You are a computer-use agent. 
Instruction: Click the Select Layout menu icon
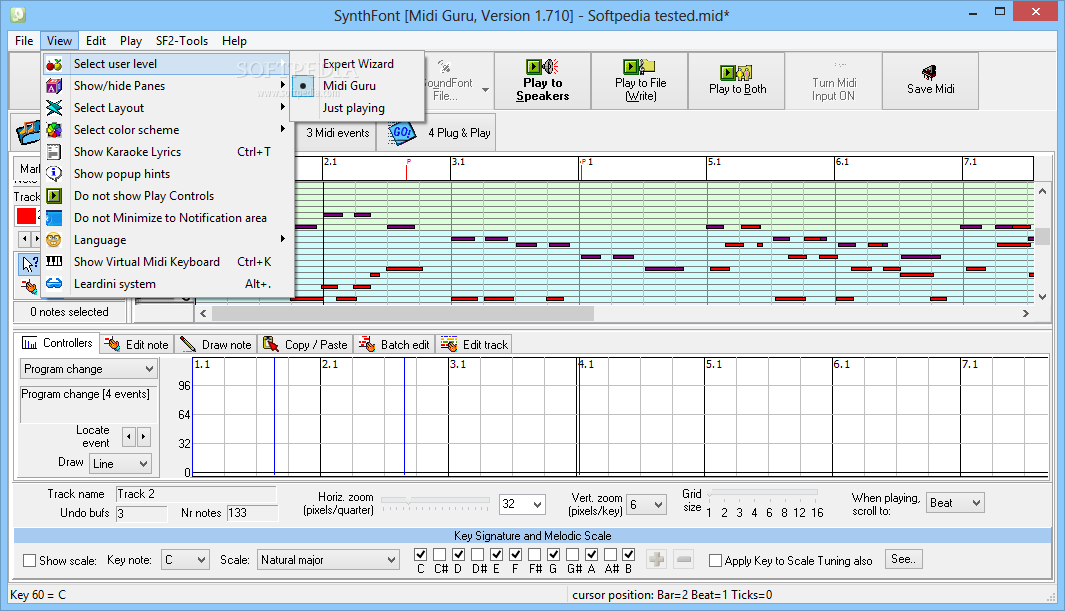[x=54, y=108]
